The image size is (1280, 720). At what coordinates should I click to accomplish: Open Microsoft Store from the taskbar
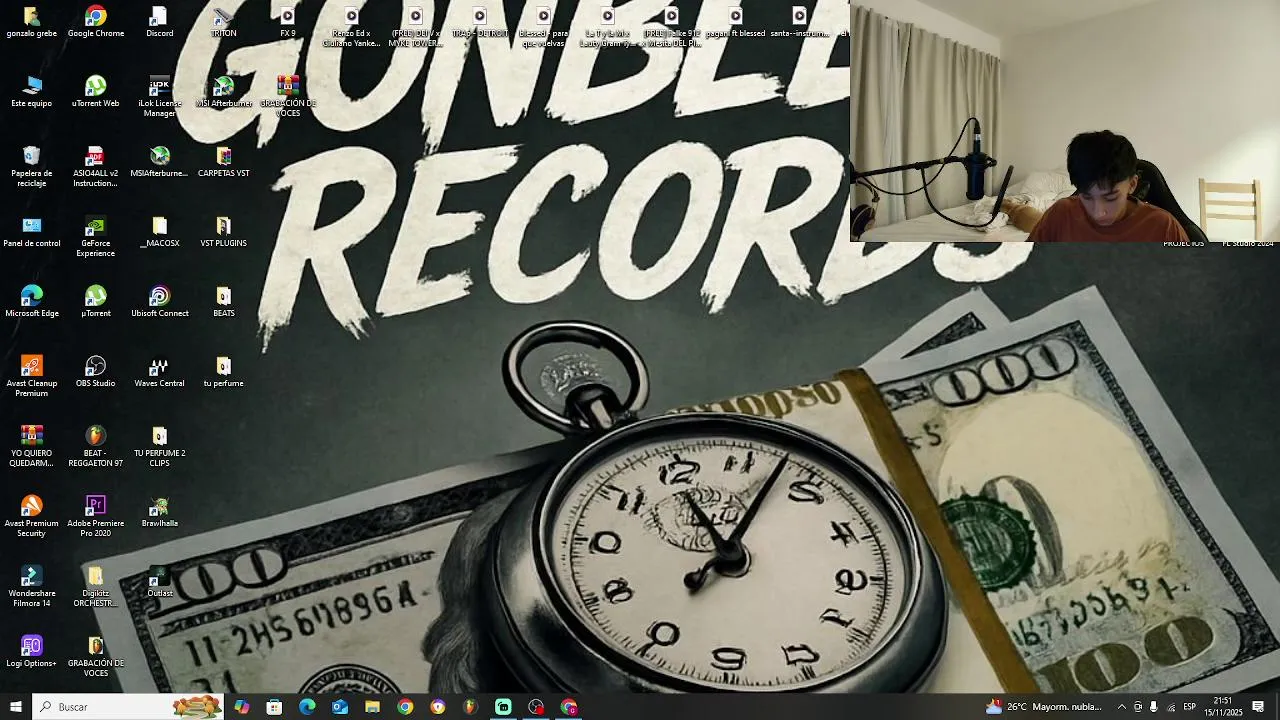[274, 707]
